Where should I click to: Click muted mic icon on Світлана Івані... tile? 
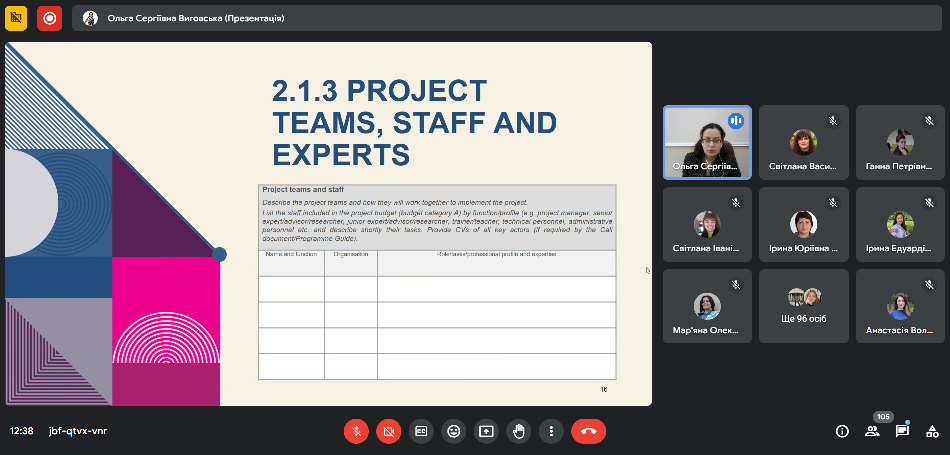[736, 202]
